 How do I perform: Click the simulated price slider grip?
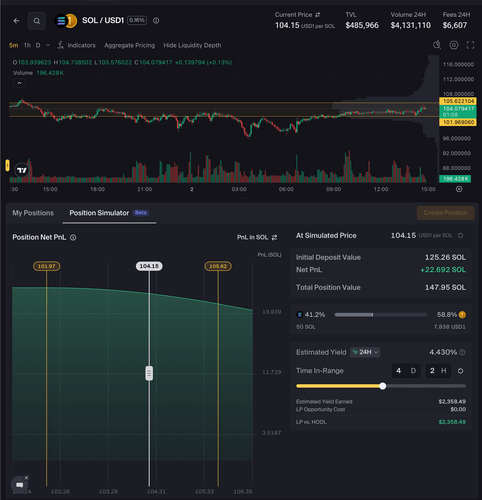[x=149, y=373]
